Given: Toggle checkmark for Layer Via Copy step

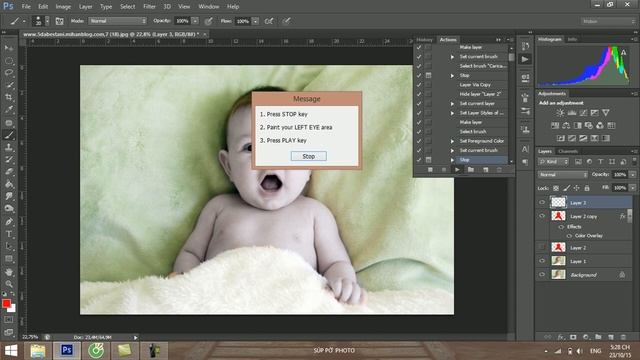Looking at the screenshot, I should [419, 85].
